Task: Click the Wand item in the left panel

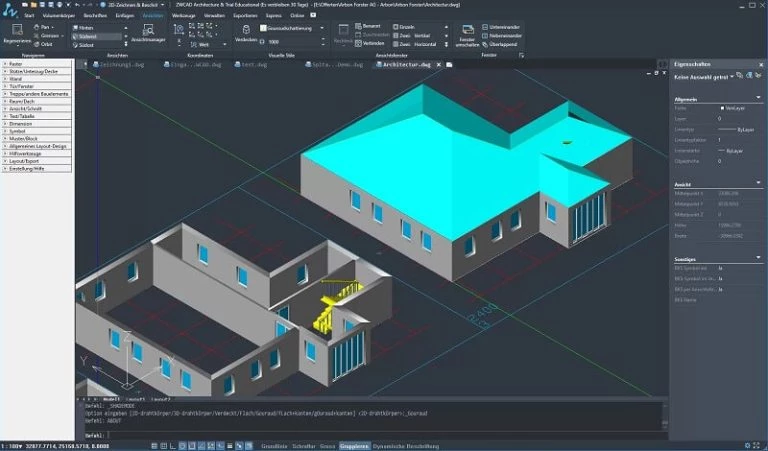Action: [37, 78]
